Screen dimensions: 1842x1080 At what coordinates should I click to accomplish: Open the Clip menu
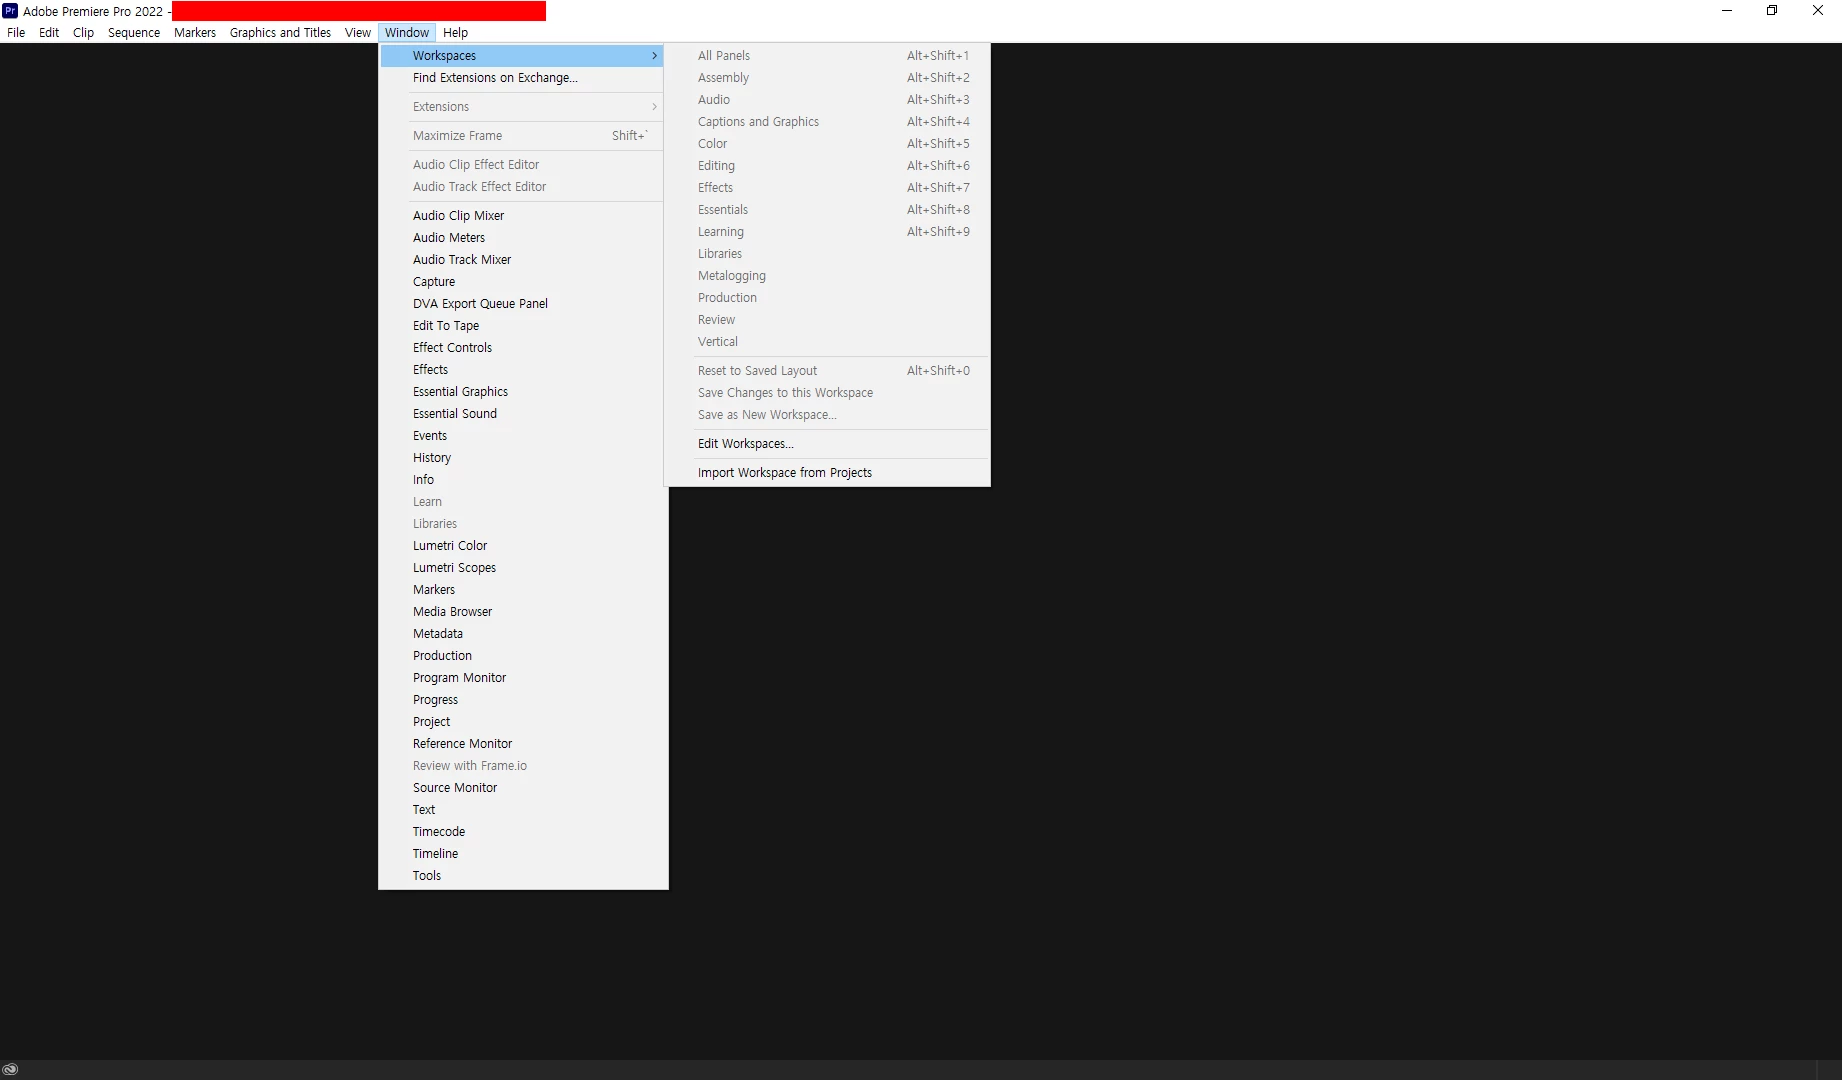click(x=83, y=32)
